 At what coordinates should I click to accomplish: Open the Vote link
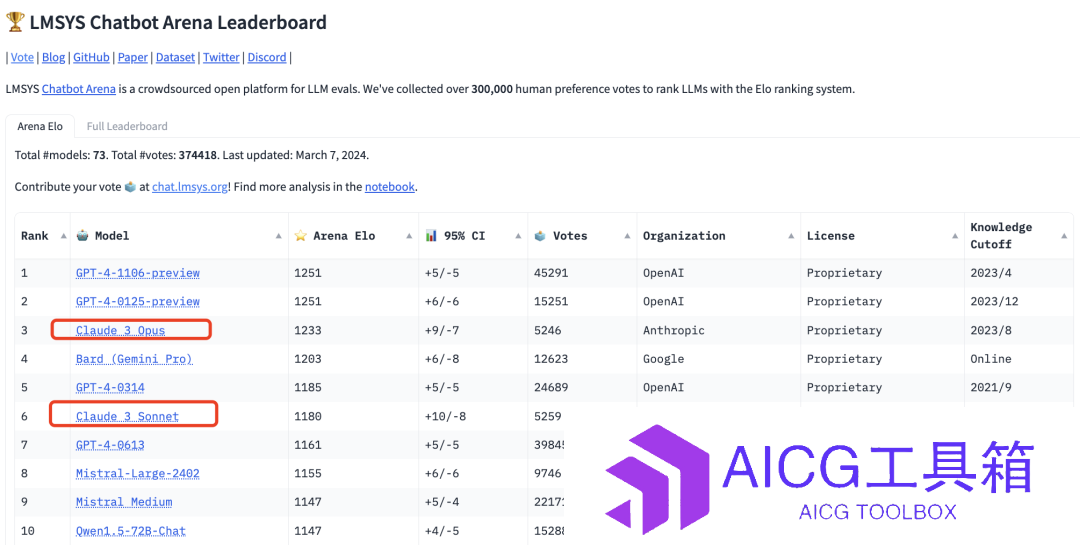22,57
